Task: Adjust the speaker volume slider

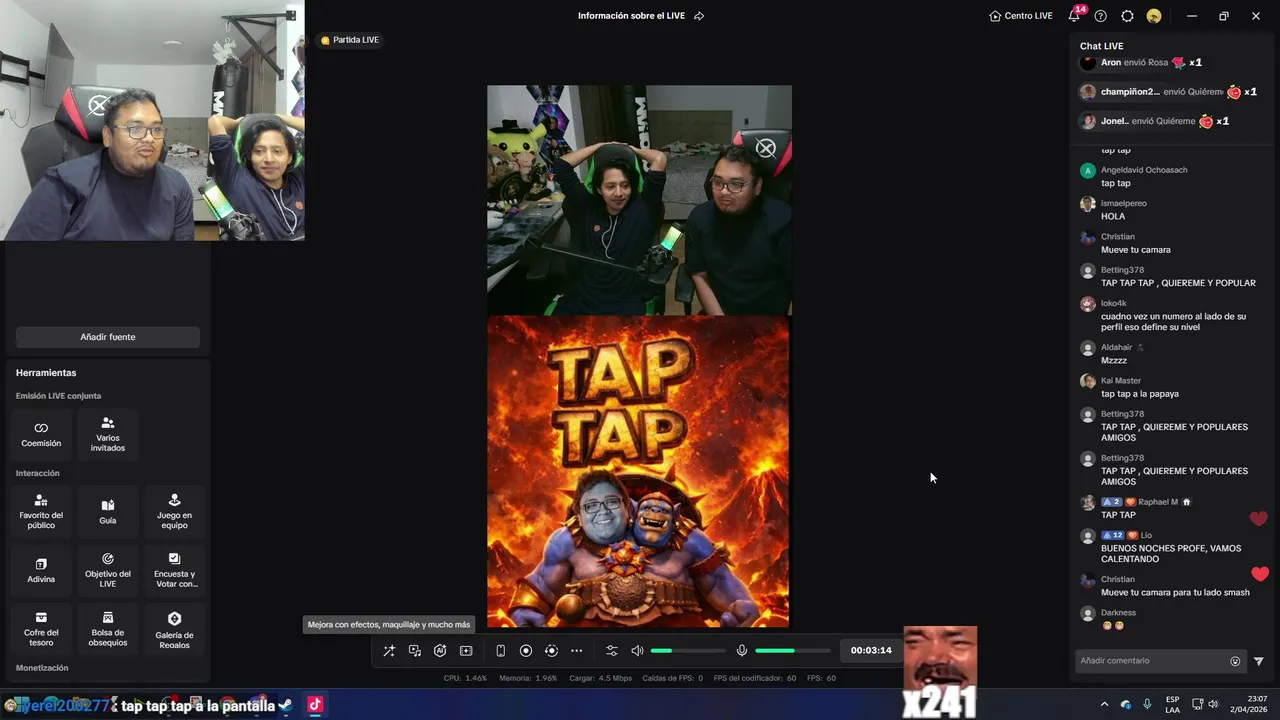Action: [688, 651]
